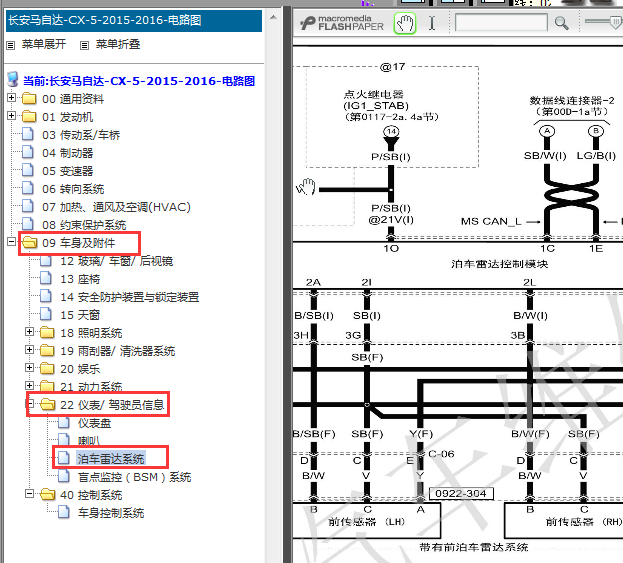Open the 仪表盘 page

point(95,423)
